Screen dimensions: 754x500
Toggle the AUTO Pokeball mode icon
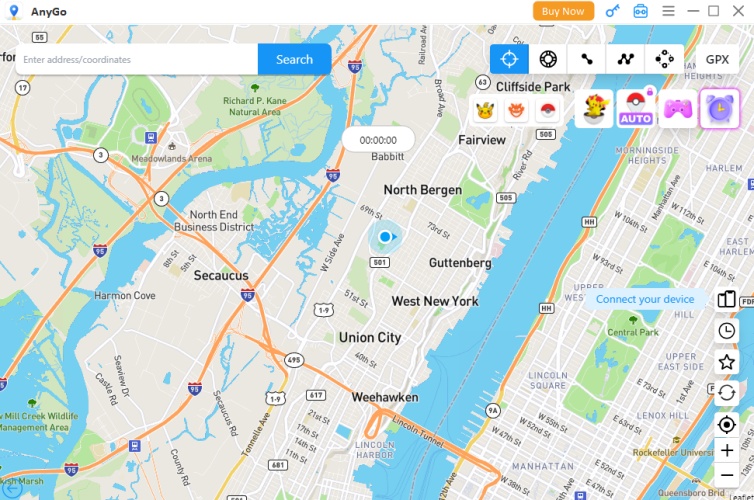[x=636, y=109]
